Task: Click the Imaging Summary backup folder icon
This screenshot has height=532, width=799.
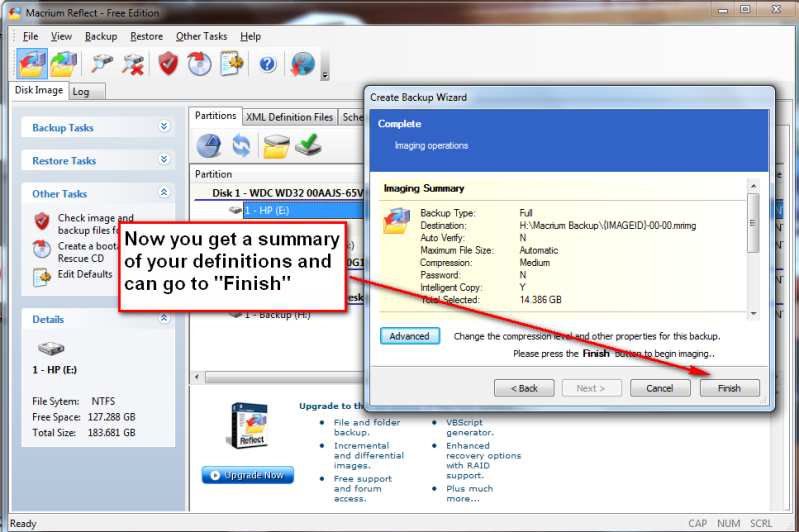Action: pyautogui.click(x=396, y=221)
